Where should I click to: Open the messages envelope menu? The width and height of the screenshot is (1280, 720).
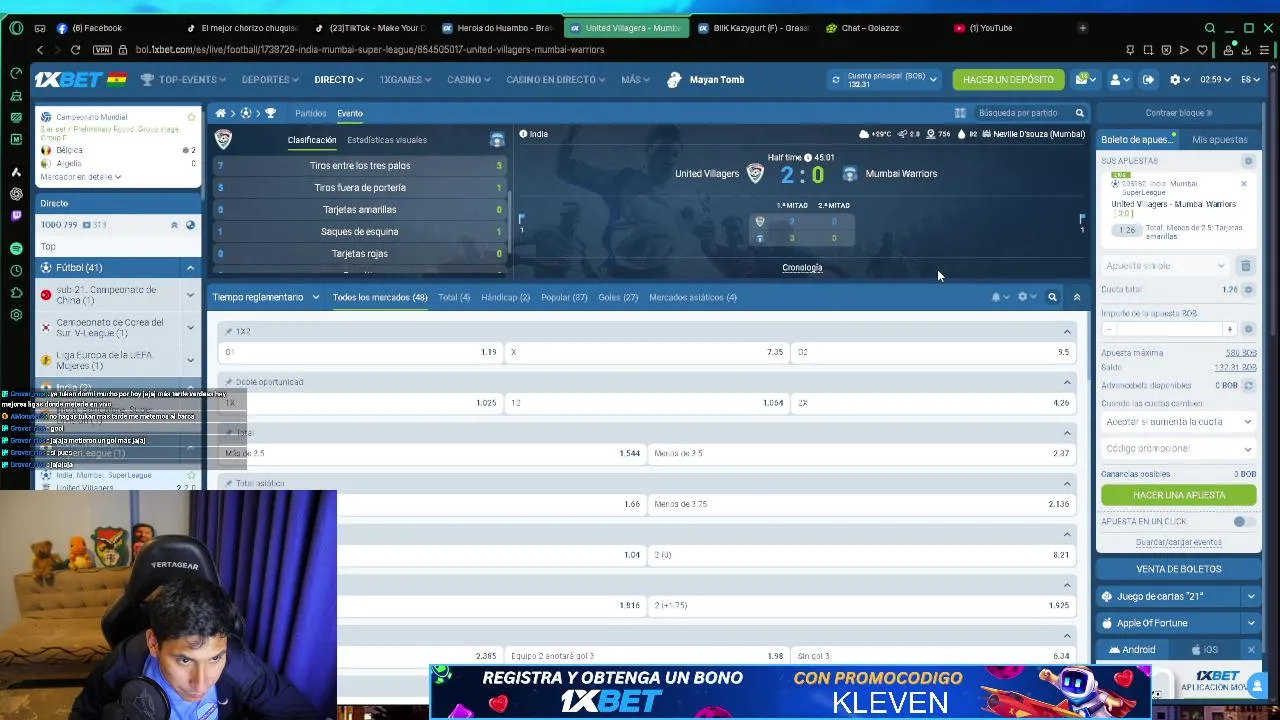tap(1084, 79)
